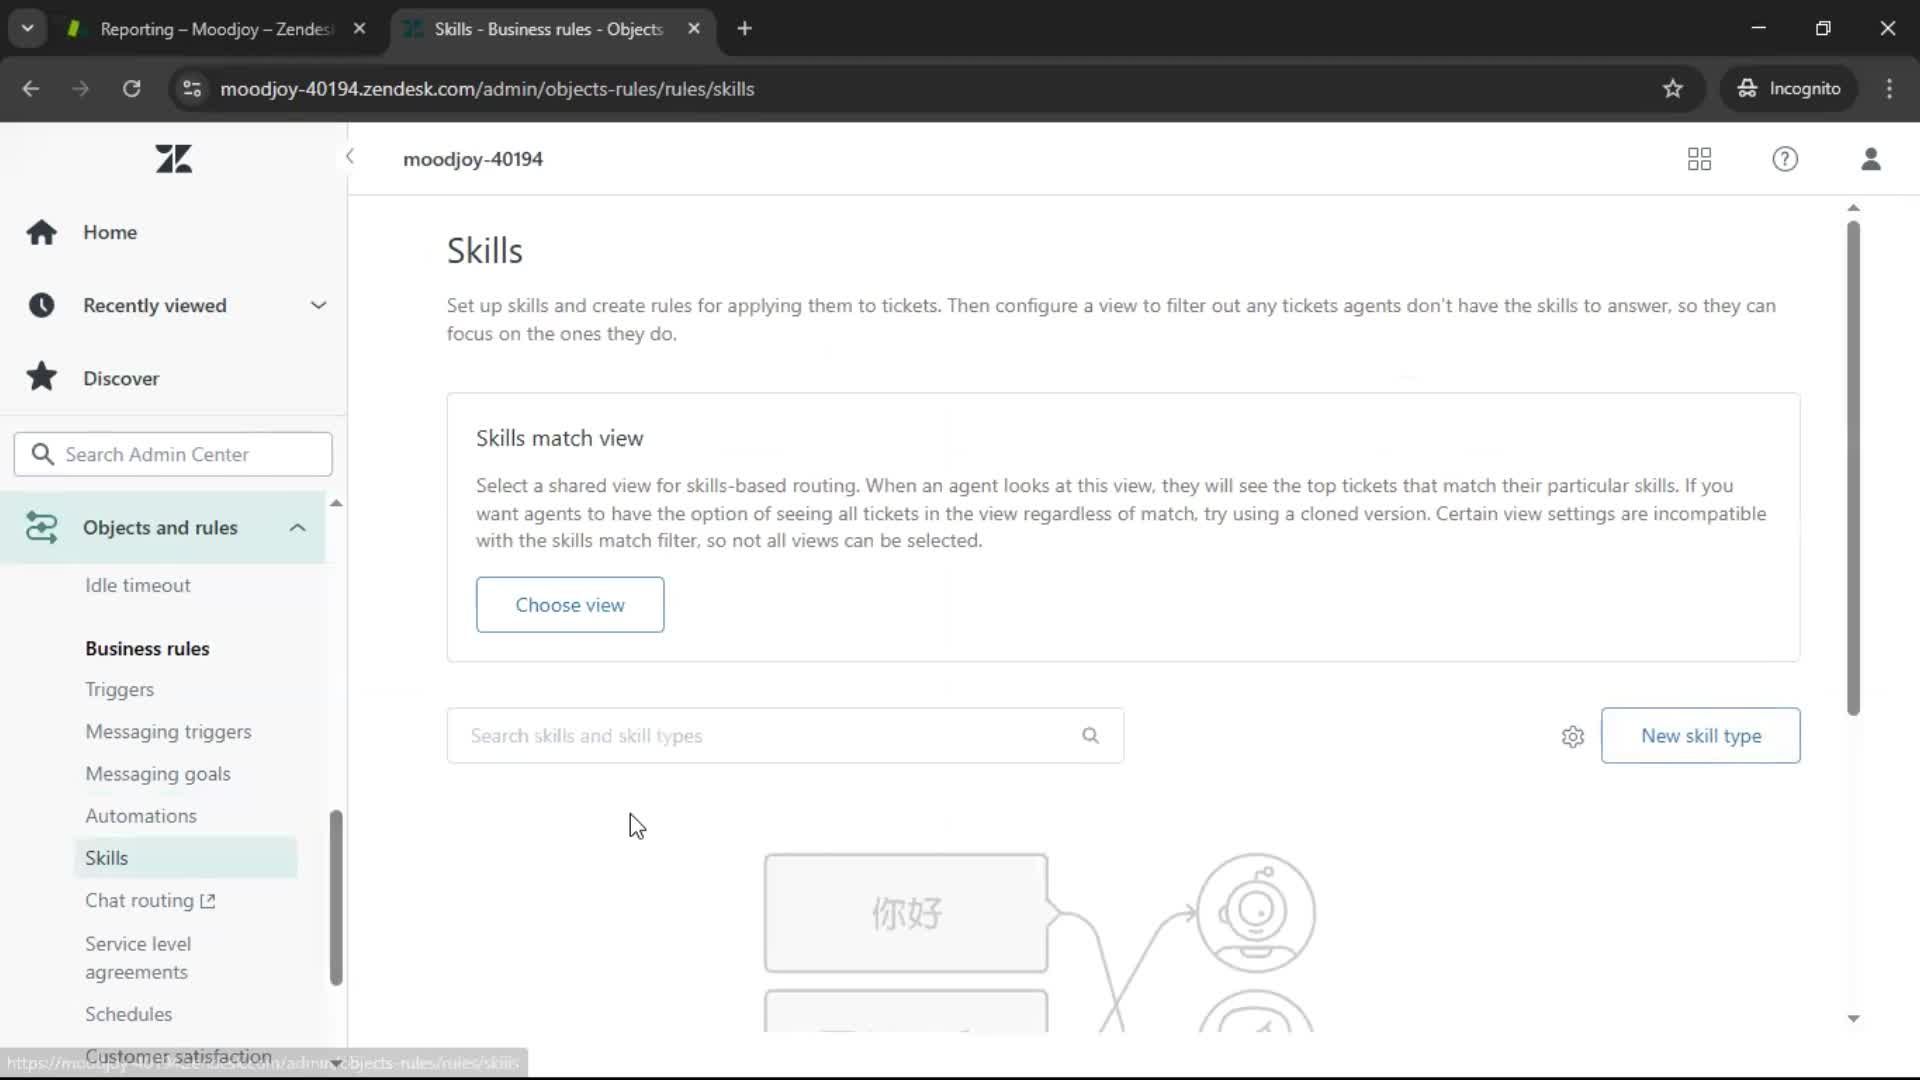Collapse Objects and rules section chevron

tap(297, 527)
